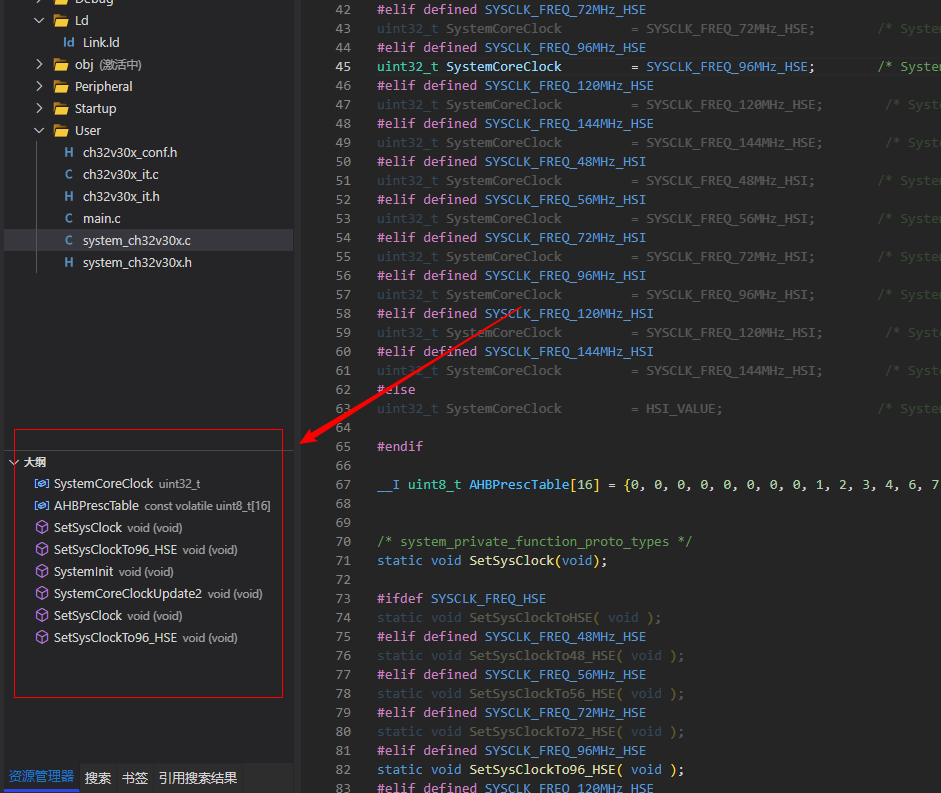Jump to SystemCoreClock uint32_t in outline
Viewport: 941px width, 793px height.
[127, 484]
